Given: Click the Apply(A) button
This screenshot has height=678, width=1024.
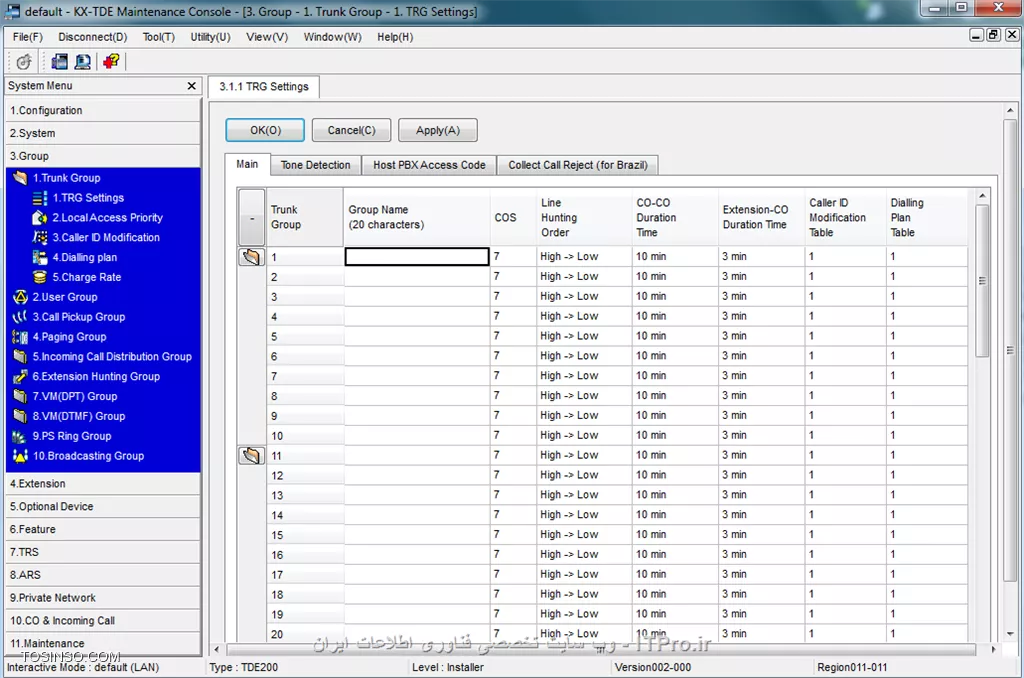Looking at the screenshot, I should [438, 130].
